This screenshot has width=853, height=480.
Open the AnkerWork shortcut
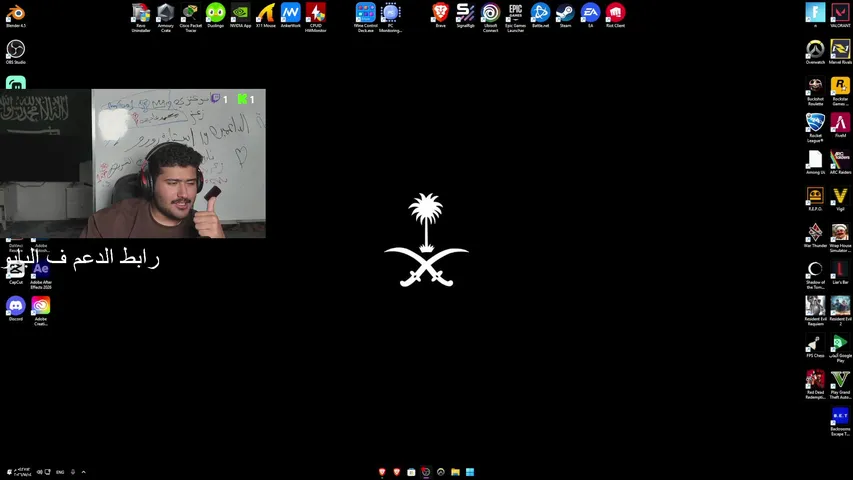290,15
